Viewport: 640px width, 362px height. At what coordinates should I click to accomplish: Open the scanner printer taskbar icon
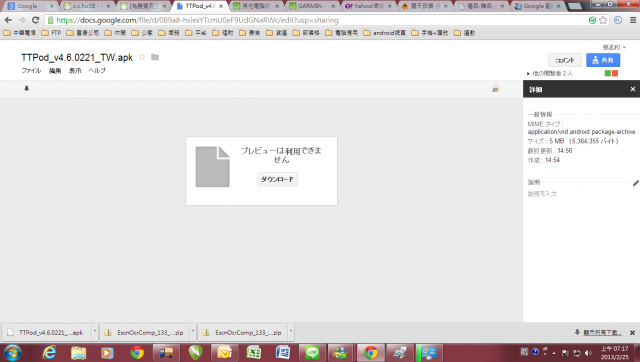[400, 353]
